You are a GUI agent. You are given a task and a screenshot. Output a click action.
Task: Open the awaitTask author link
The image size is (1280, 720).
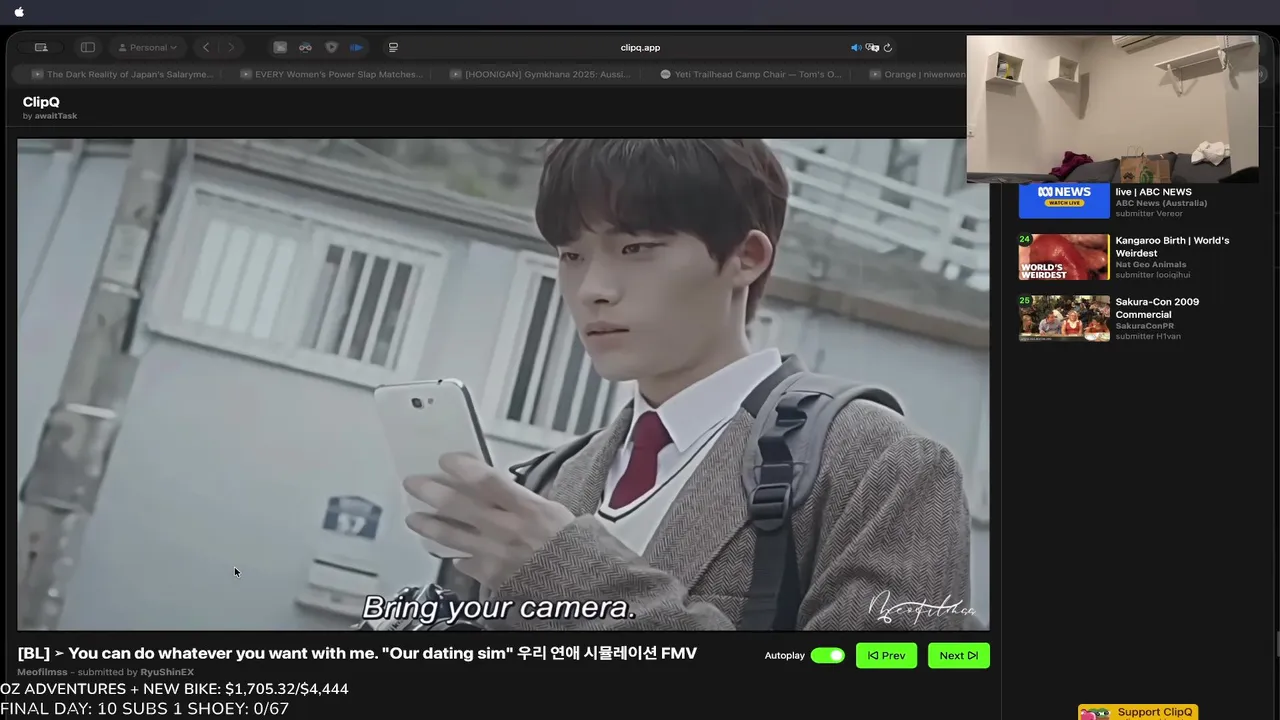[56, 116]
